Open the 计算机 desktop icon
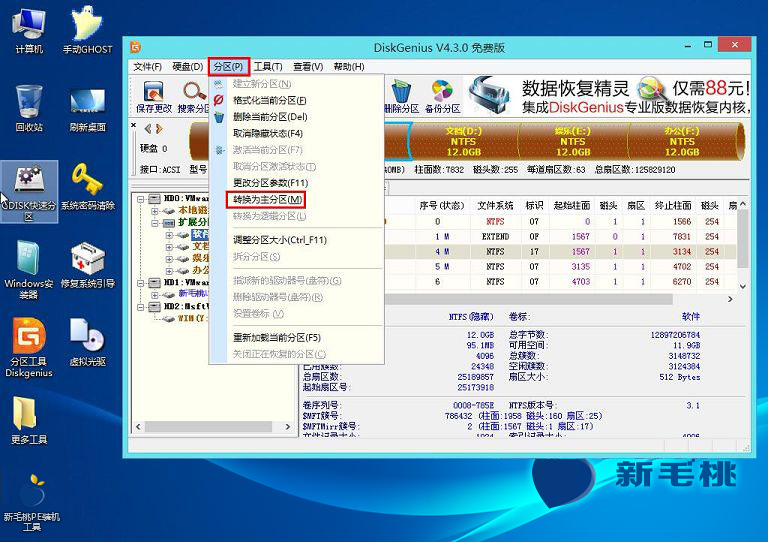 [x=29, y=30]
